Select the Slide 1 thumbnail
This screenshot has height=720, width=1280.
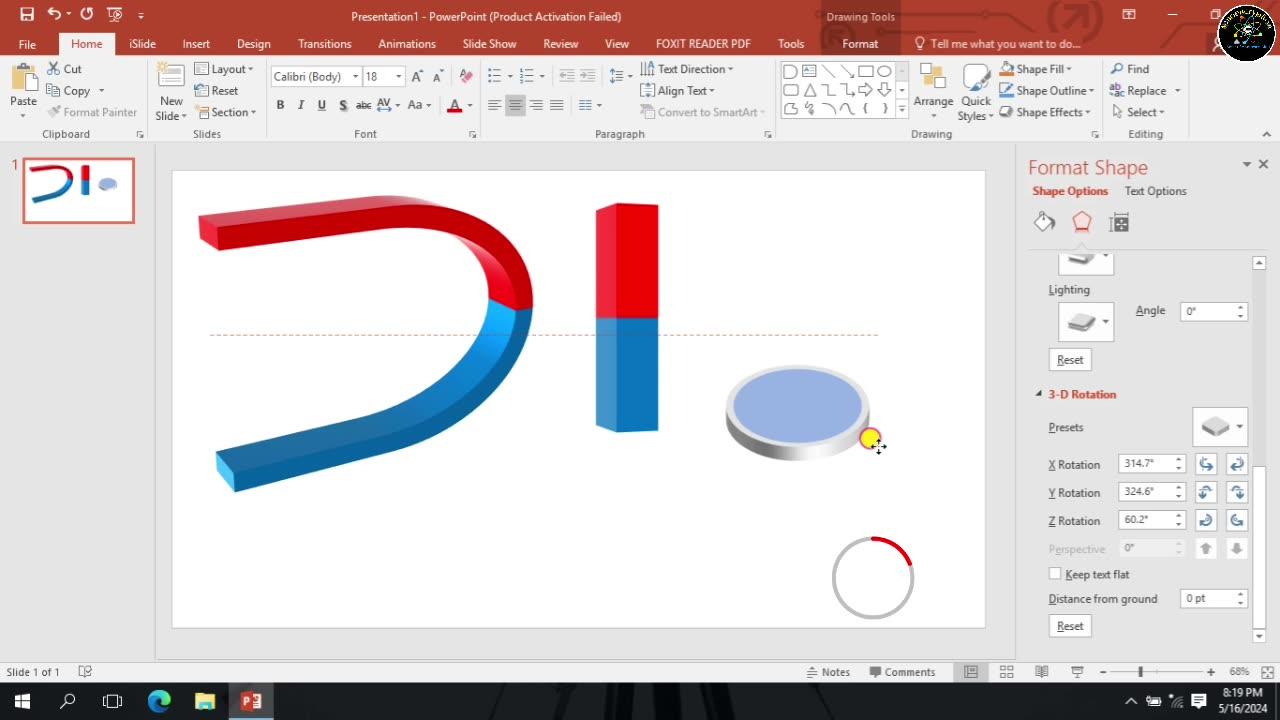point(77,190)
